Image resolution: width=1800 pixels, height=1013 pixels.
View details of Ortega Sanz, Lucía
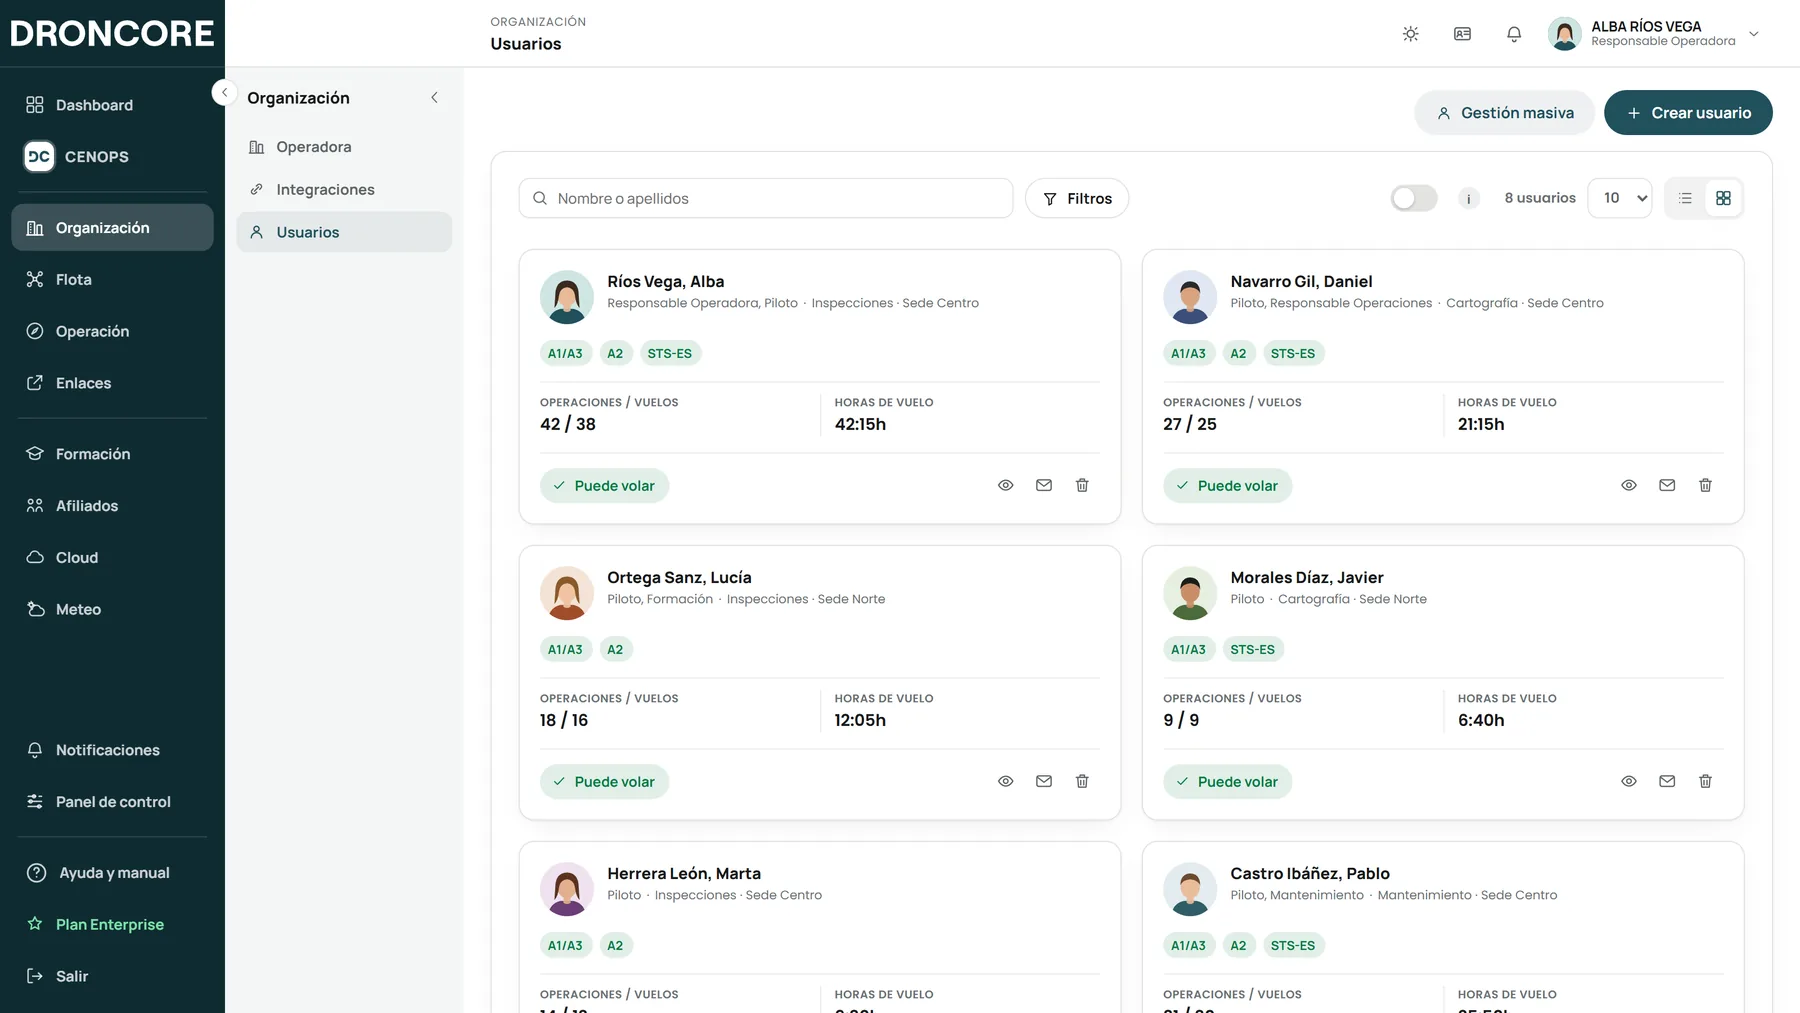1006,781
